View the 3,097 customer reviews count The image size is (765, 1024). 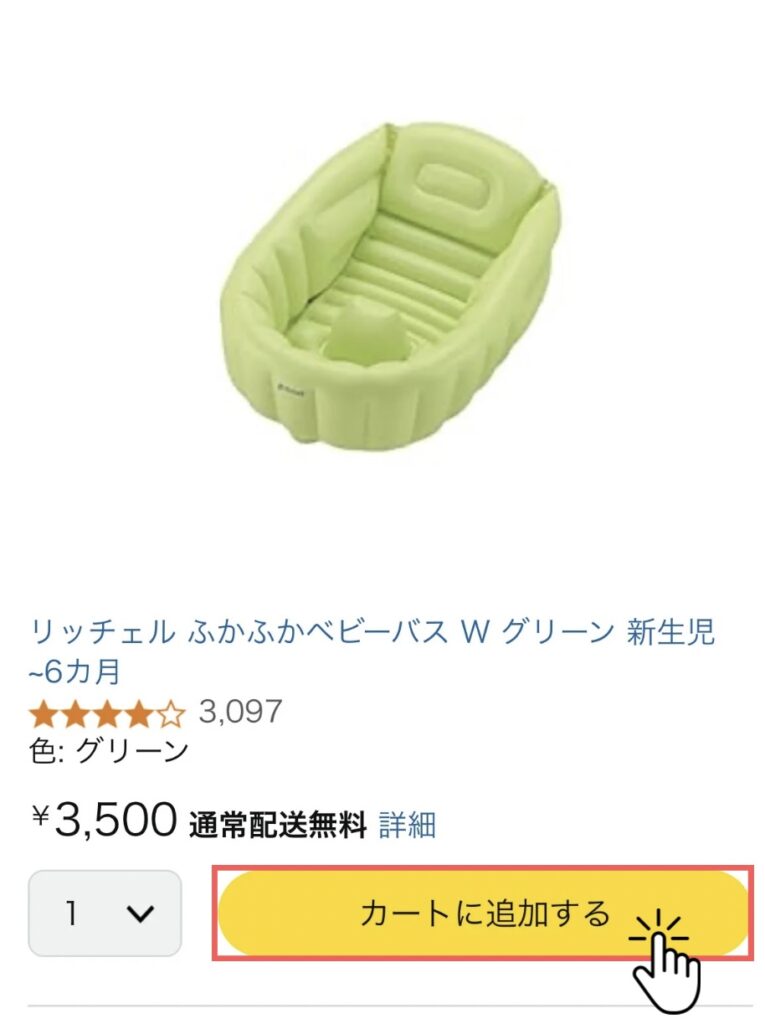pyautogui.click(x=240, y=711)
